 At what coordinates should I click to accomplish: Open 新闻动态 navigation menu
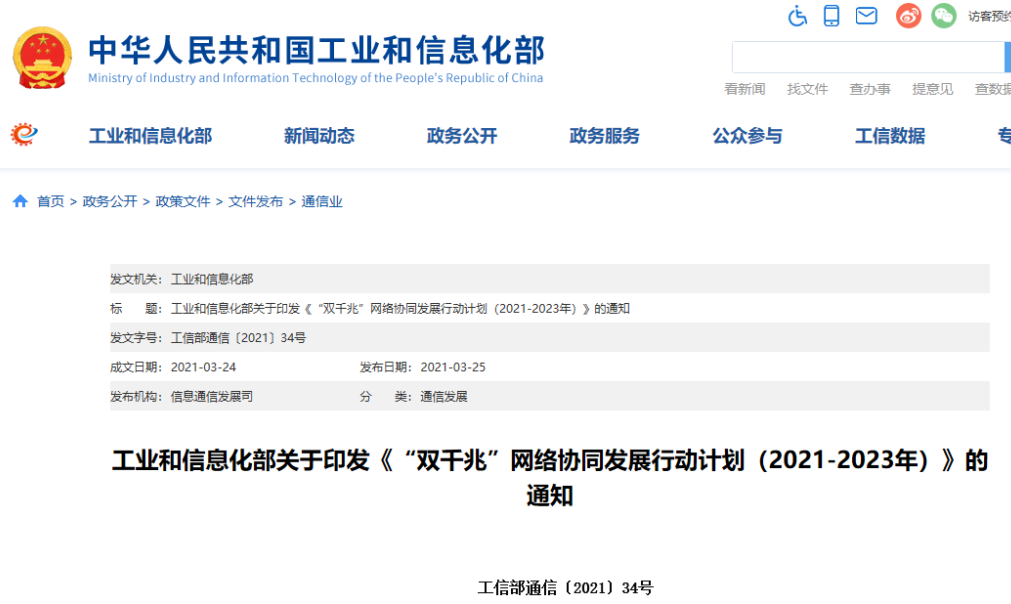click(x=319, y=135)
